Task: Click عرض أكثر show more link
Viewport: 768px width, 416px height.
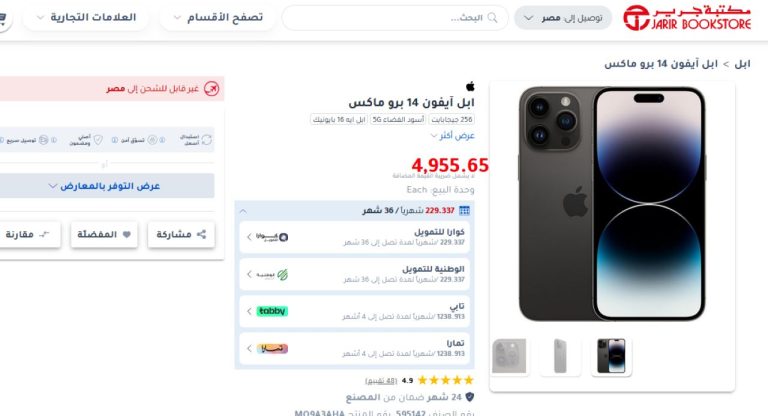Action: (x=453, y=135)
